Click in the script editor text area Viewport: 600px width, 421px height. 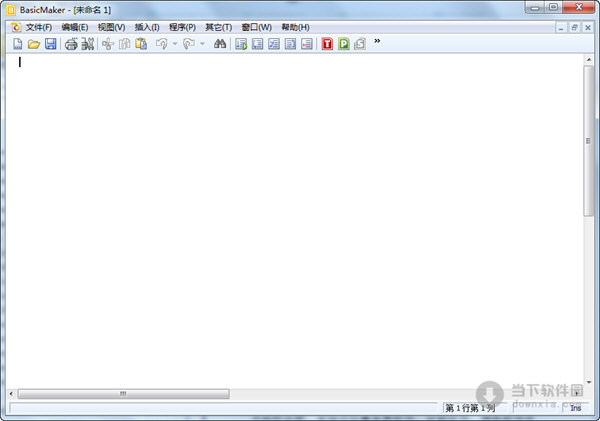click(x=295, y=220)
